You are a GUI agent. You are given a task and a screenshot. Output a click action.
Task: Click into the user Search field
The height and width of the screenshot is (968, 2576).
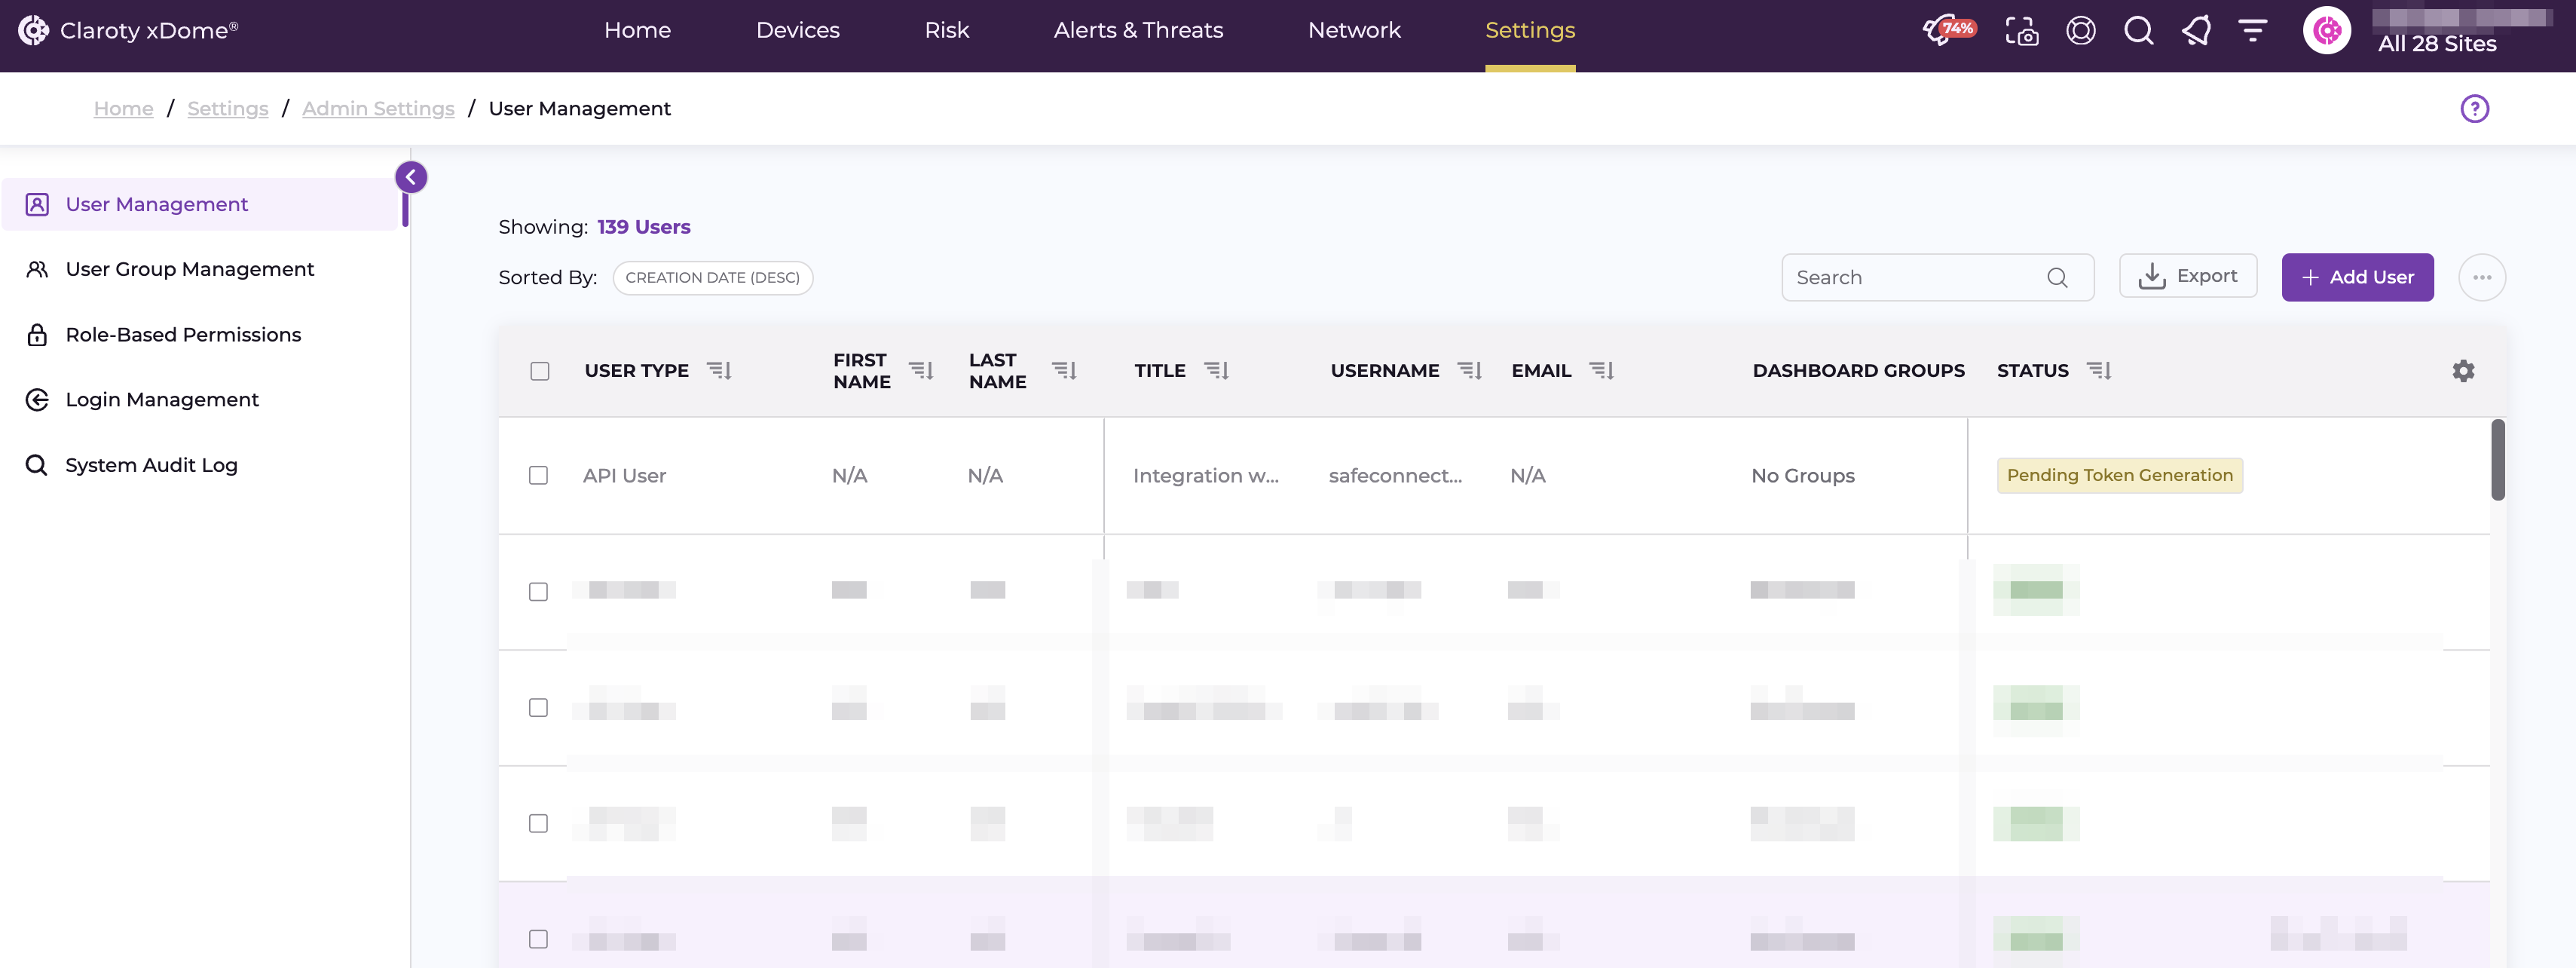[1937, 277]
